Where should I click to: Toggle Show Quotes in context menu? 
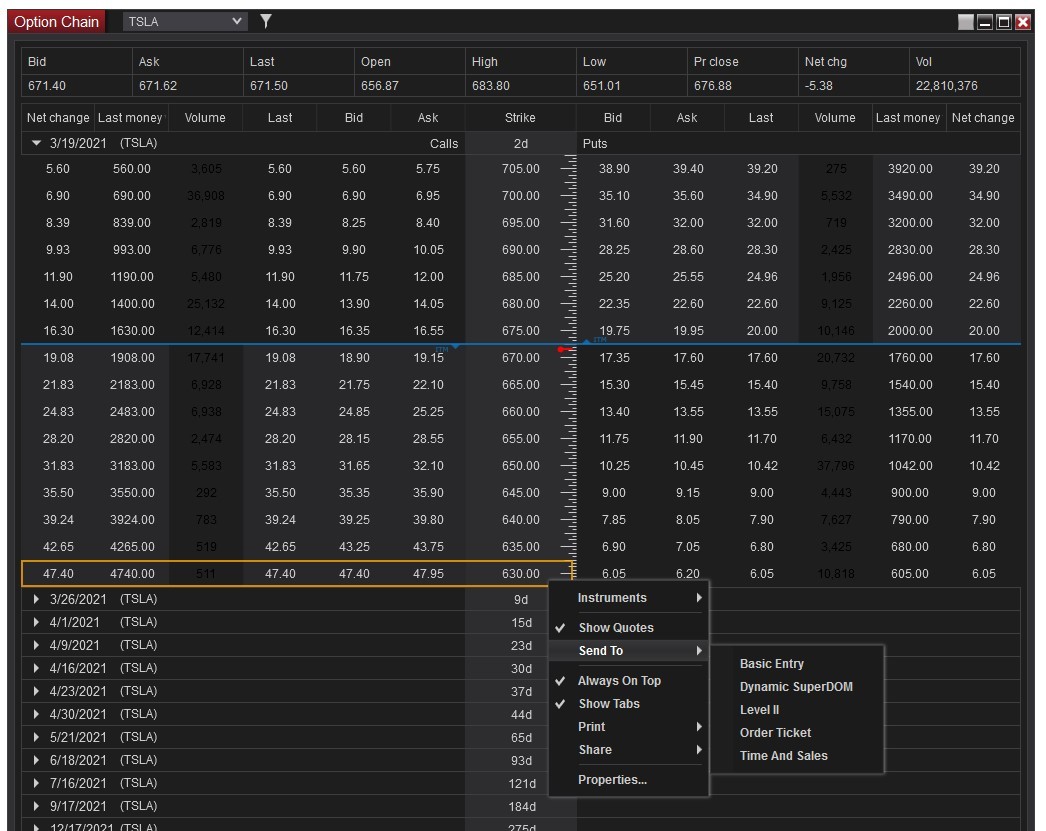(x=615, y=628)
